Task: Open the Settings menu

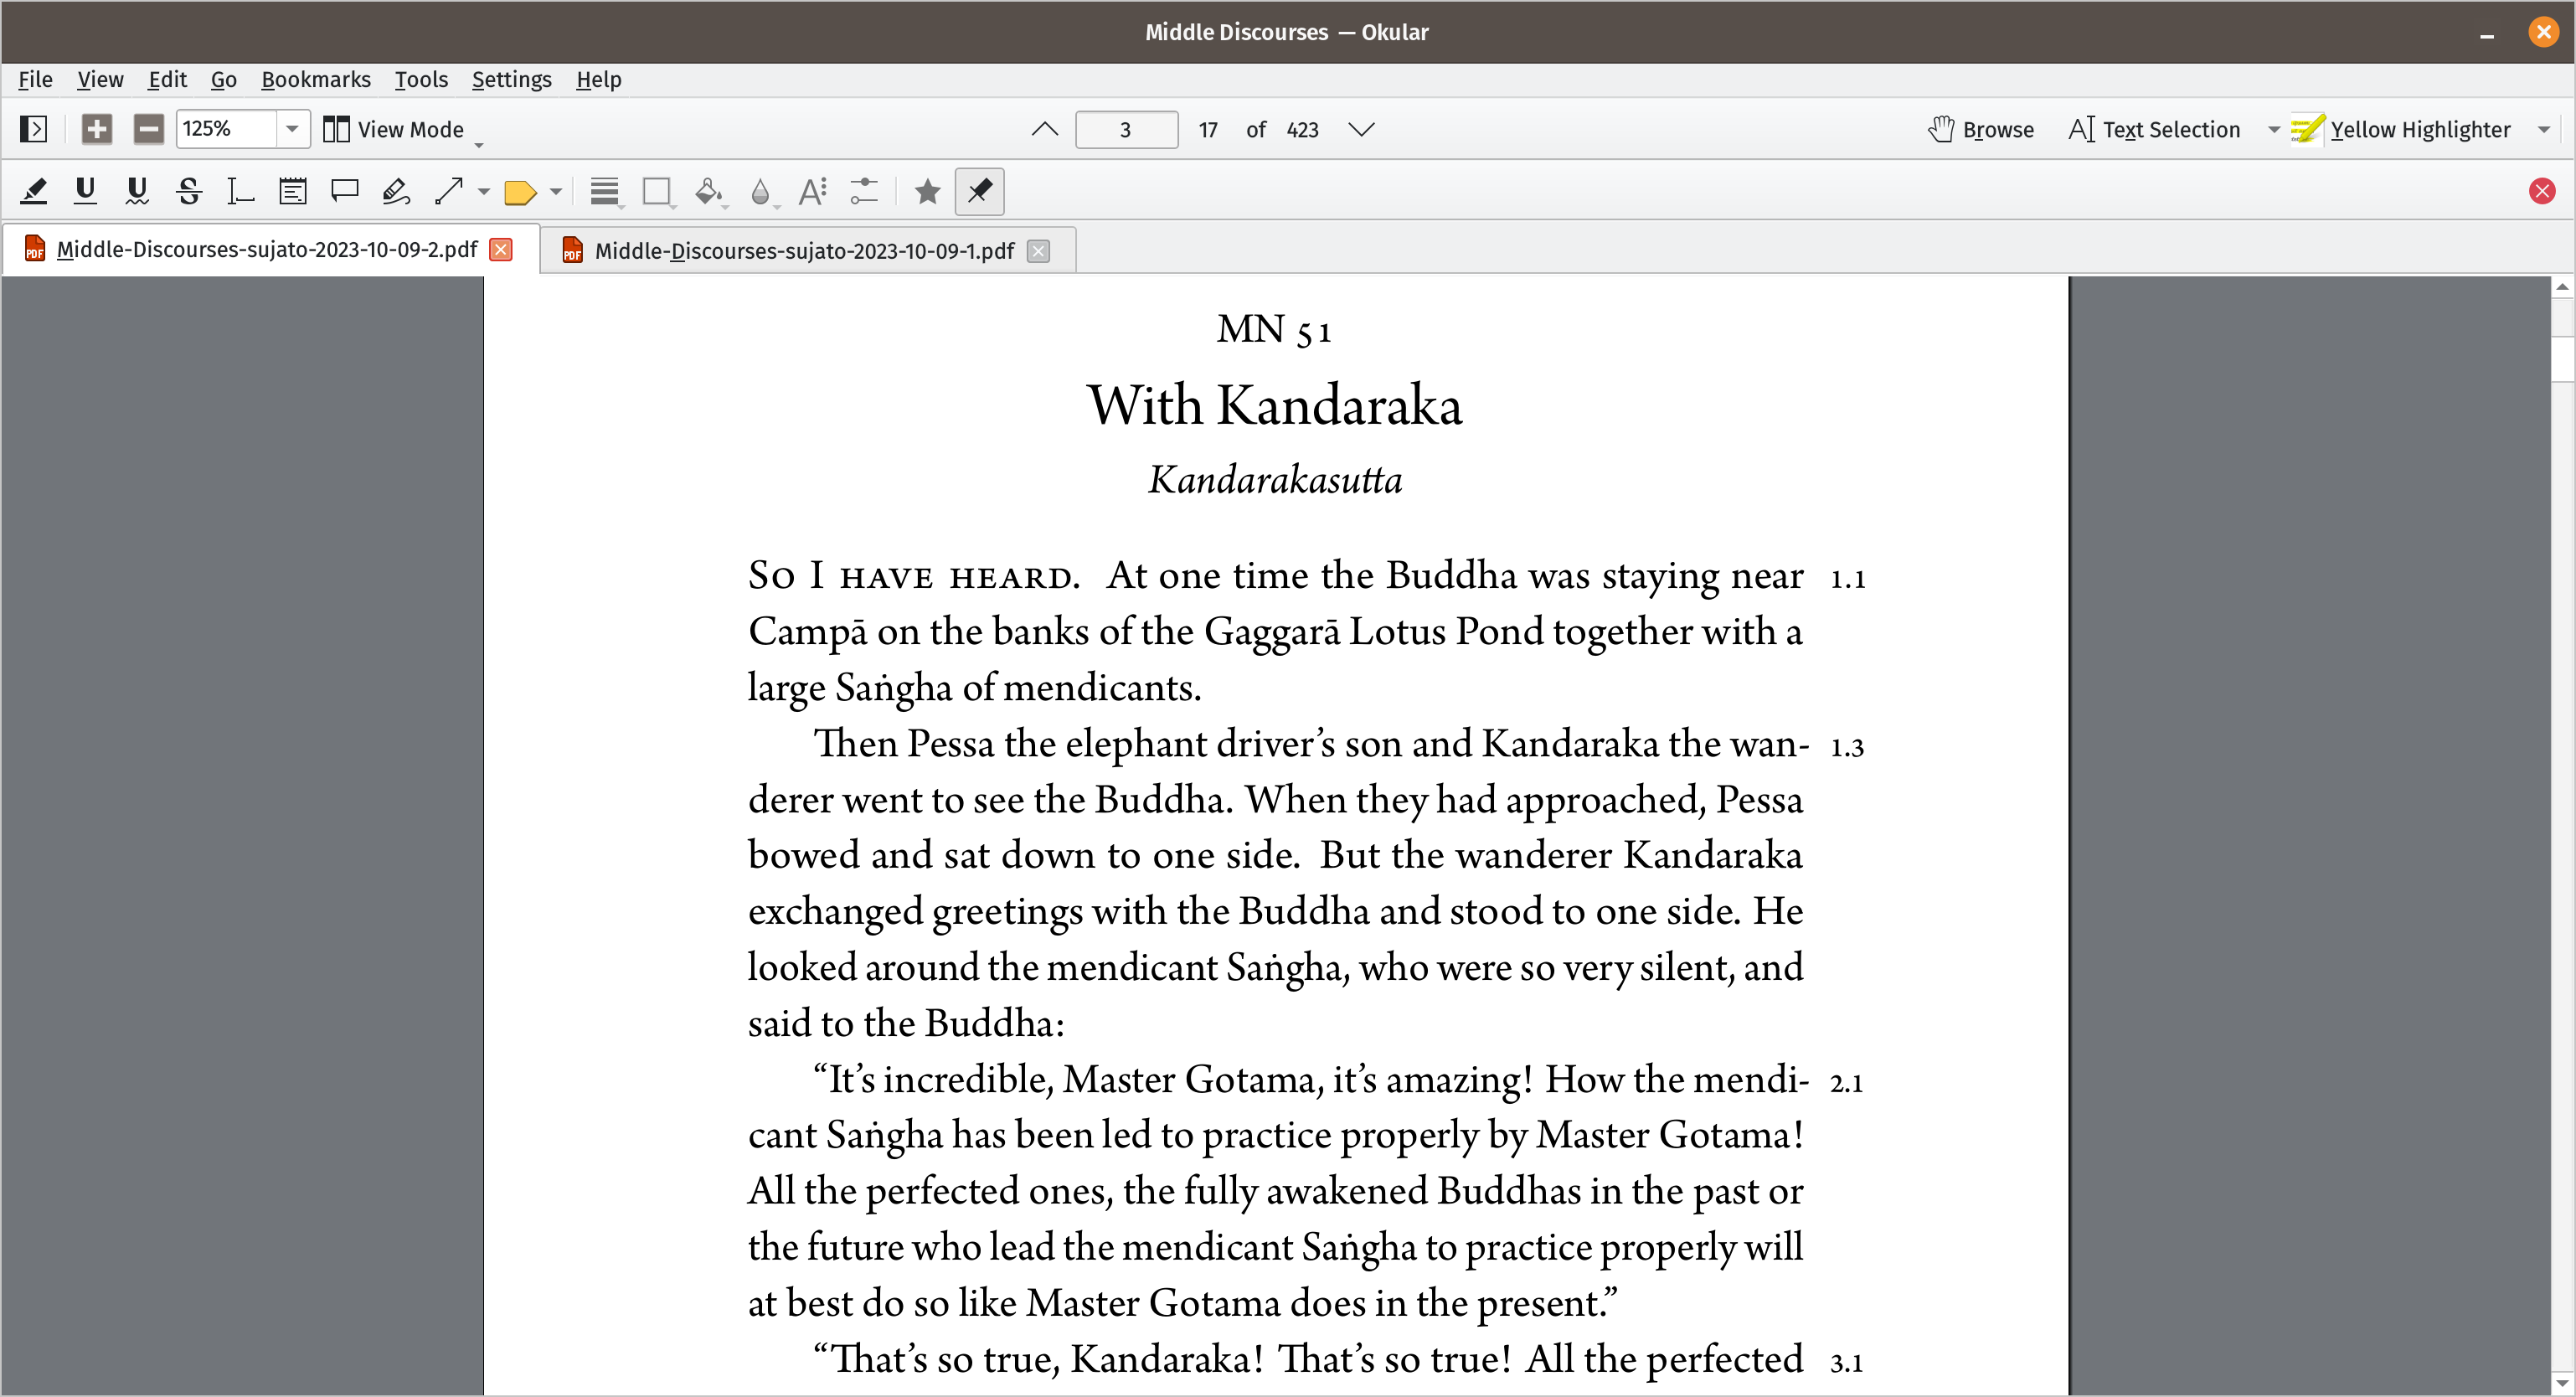Action: point(511,79)
